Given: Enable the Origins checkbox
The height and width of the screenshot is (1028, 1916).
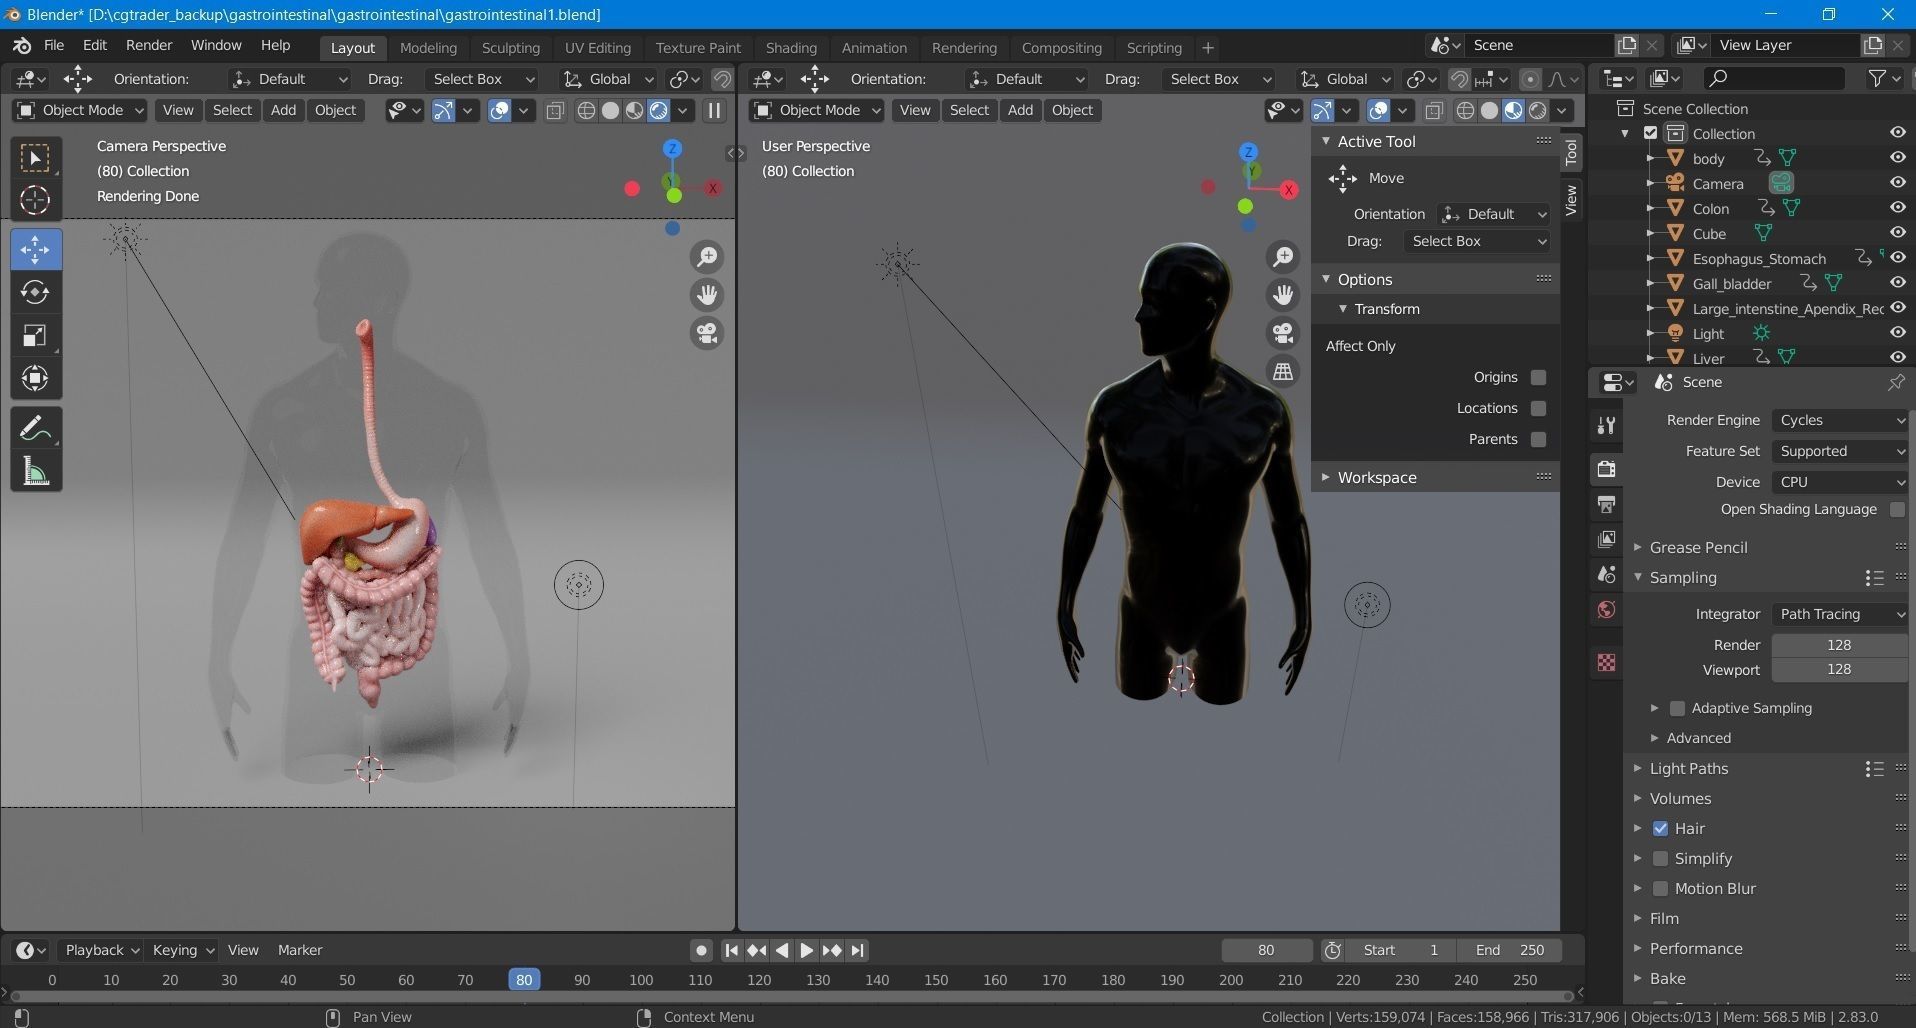Looking at the screenshot, I should 1538,377.
